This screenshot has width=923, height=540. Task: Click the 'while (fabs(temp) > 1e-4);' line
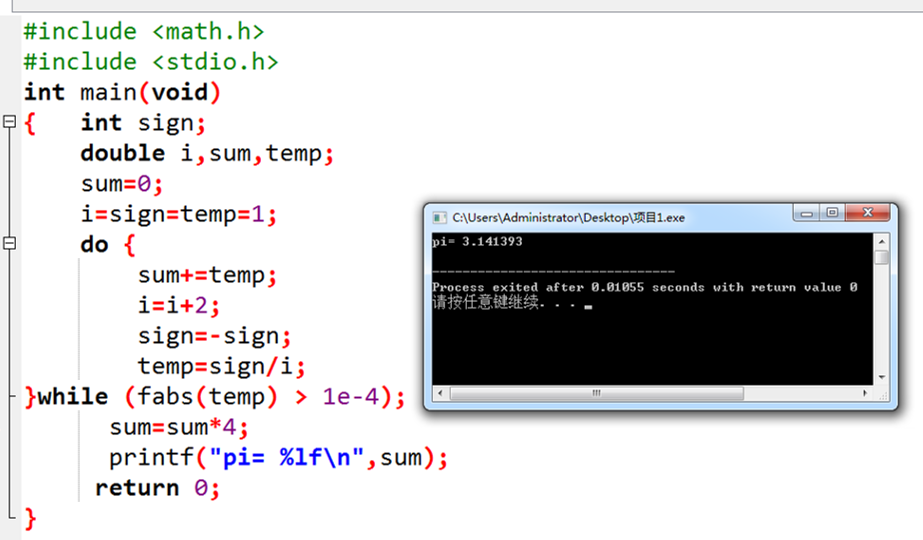(215, 397)
